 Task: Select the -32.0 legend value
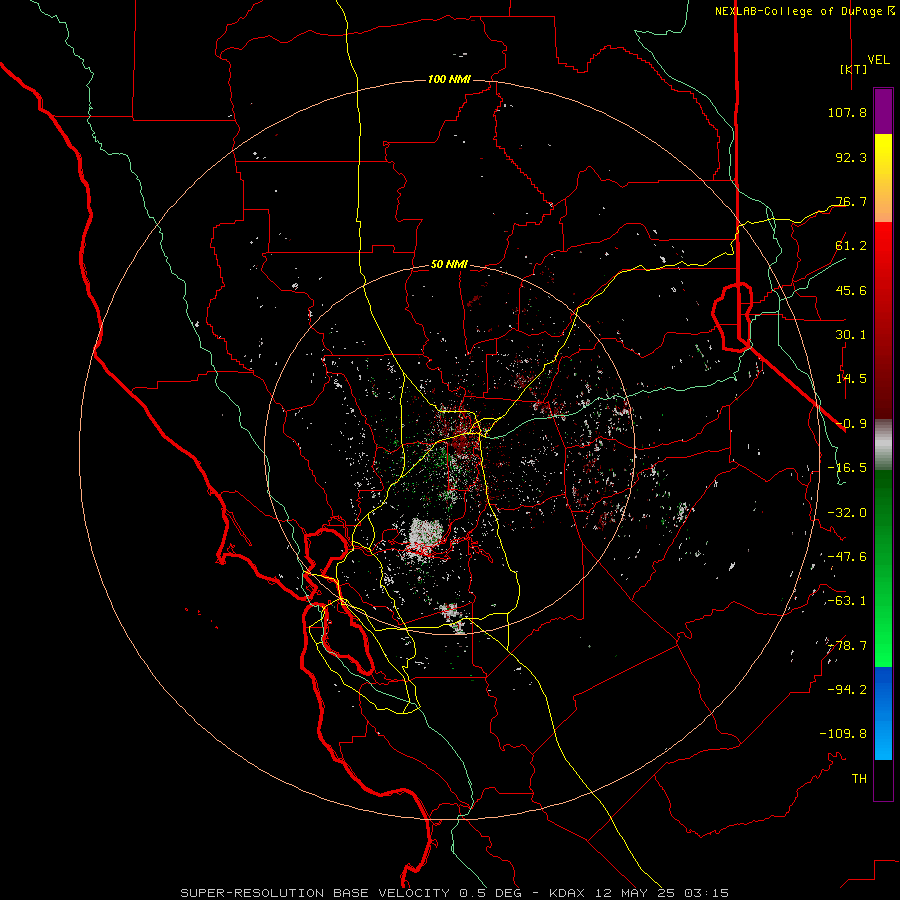tap(847, 513)
